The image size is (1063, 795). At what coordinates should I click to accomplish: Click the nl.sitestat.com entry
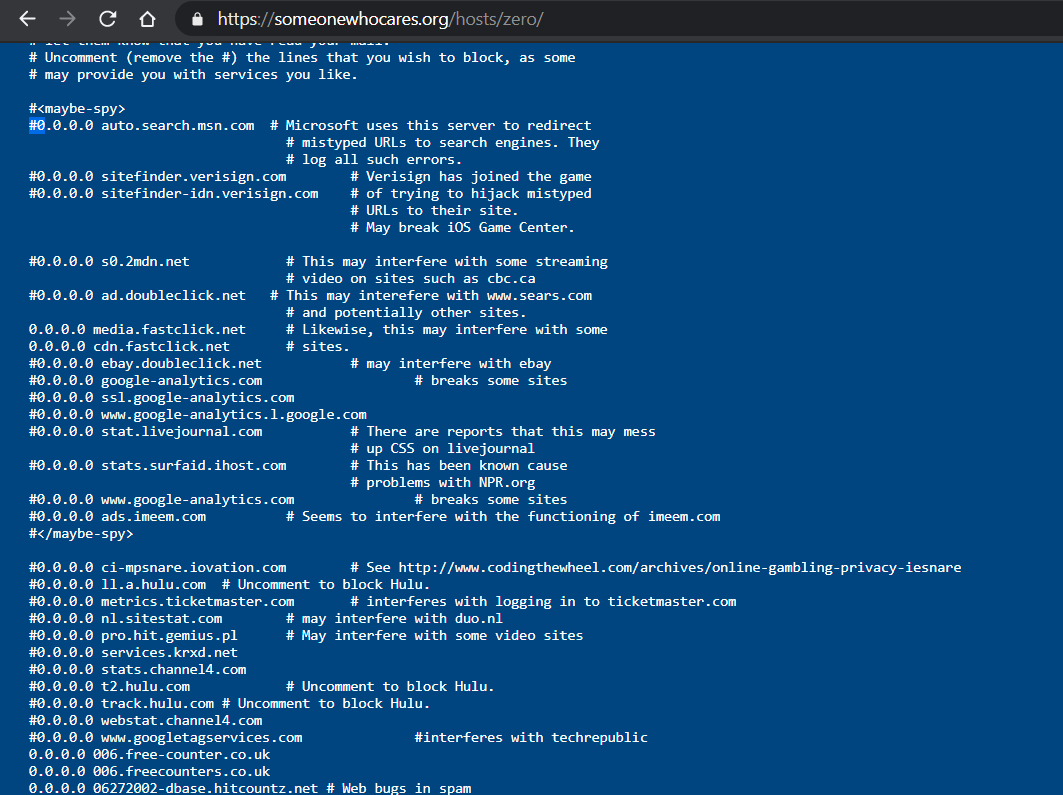(x=161, y=618)
